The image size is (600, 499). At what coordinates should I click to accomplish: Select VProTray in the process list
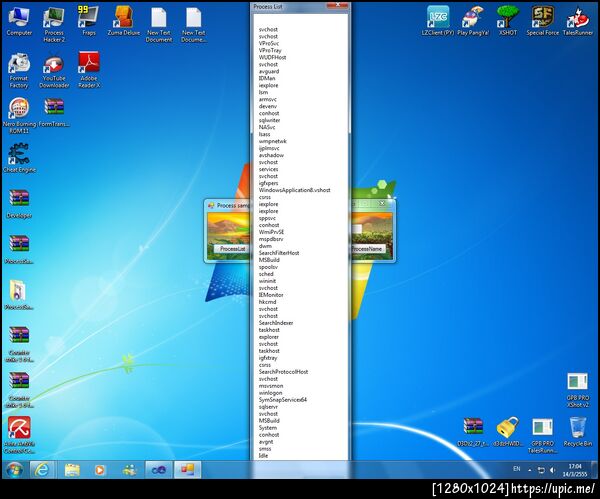click(270, 50)
